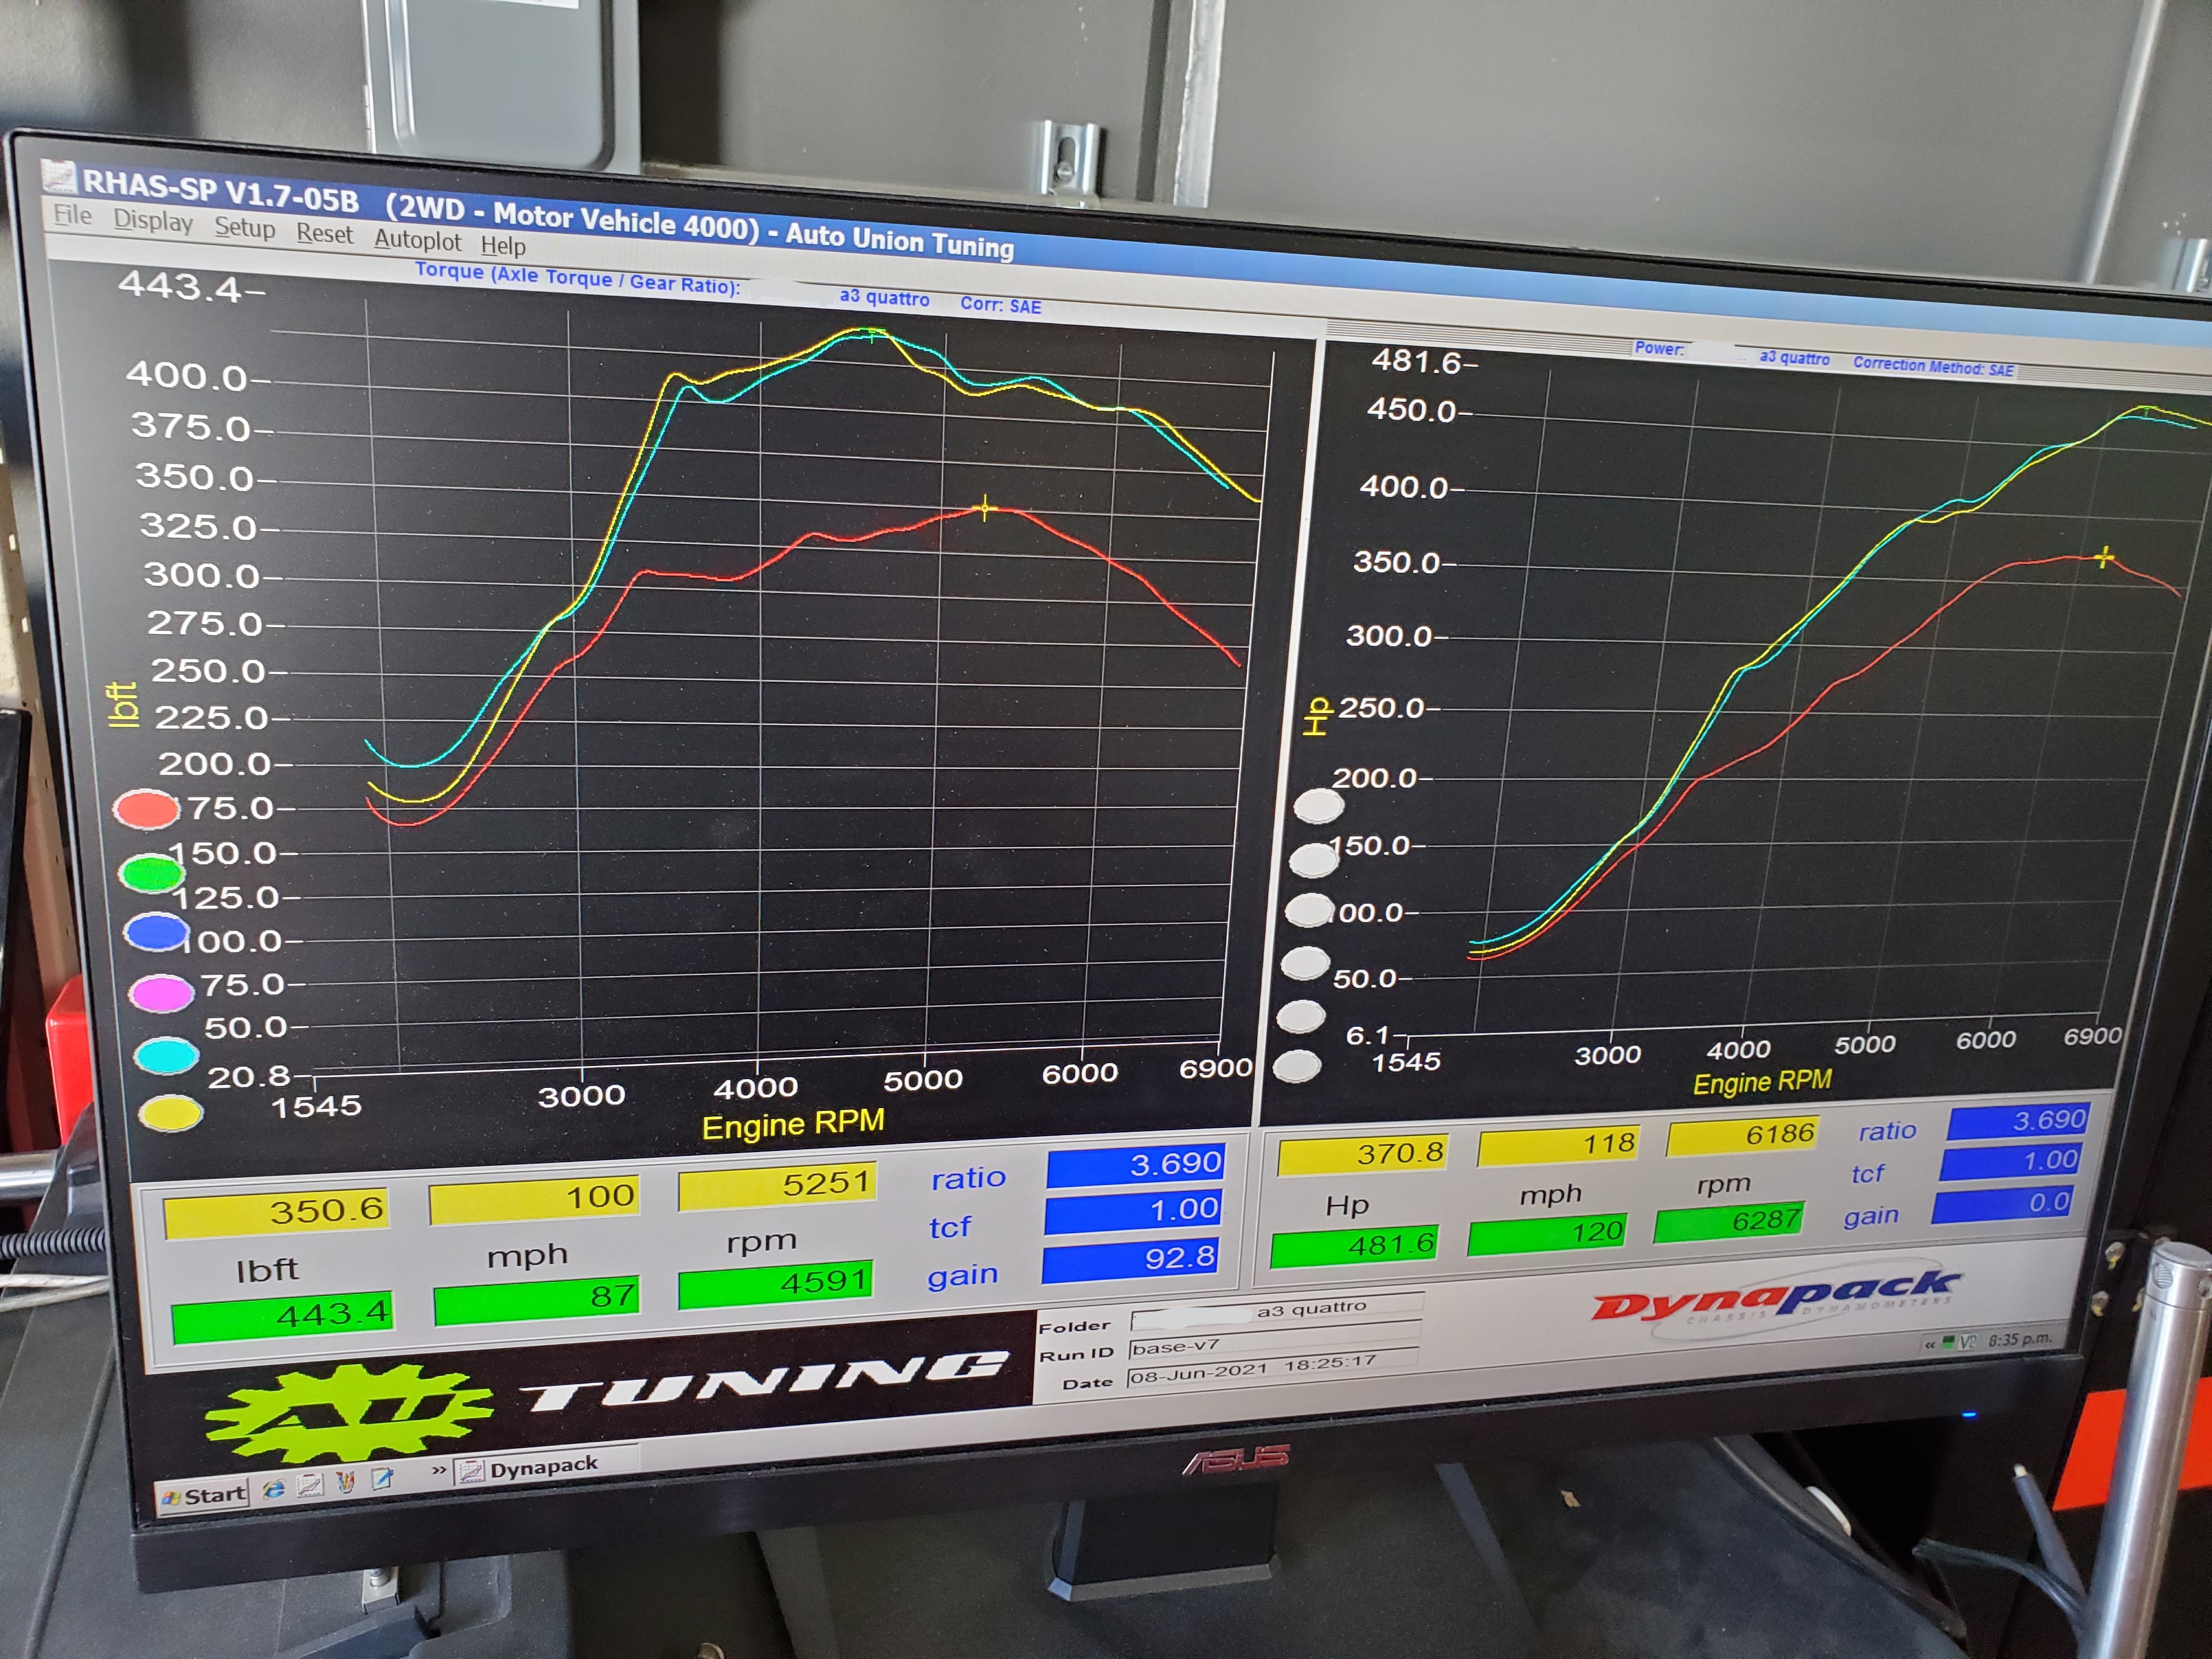Viewport: 2212px width, 1659px height.
Task: Launch the Dynapack chart quick launch icon
Action: coord(309,1487)
